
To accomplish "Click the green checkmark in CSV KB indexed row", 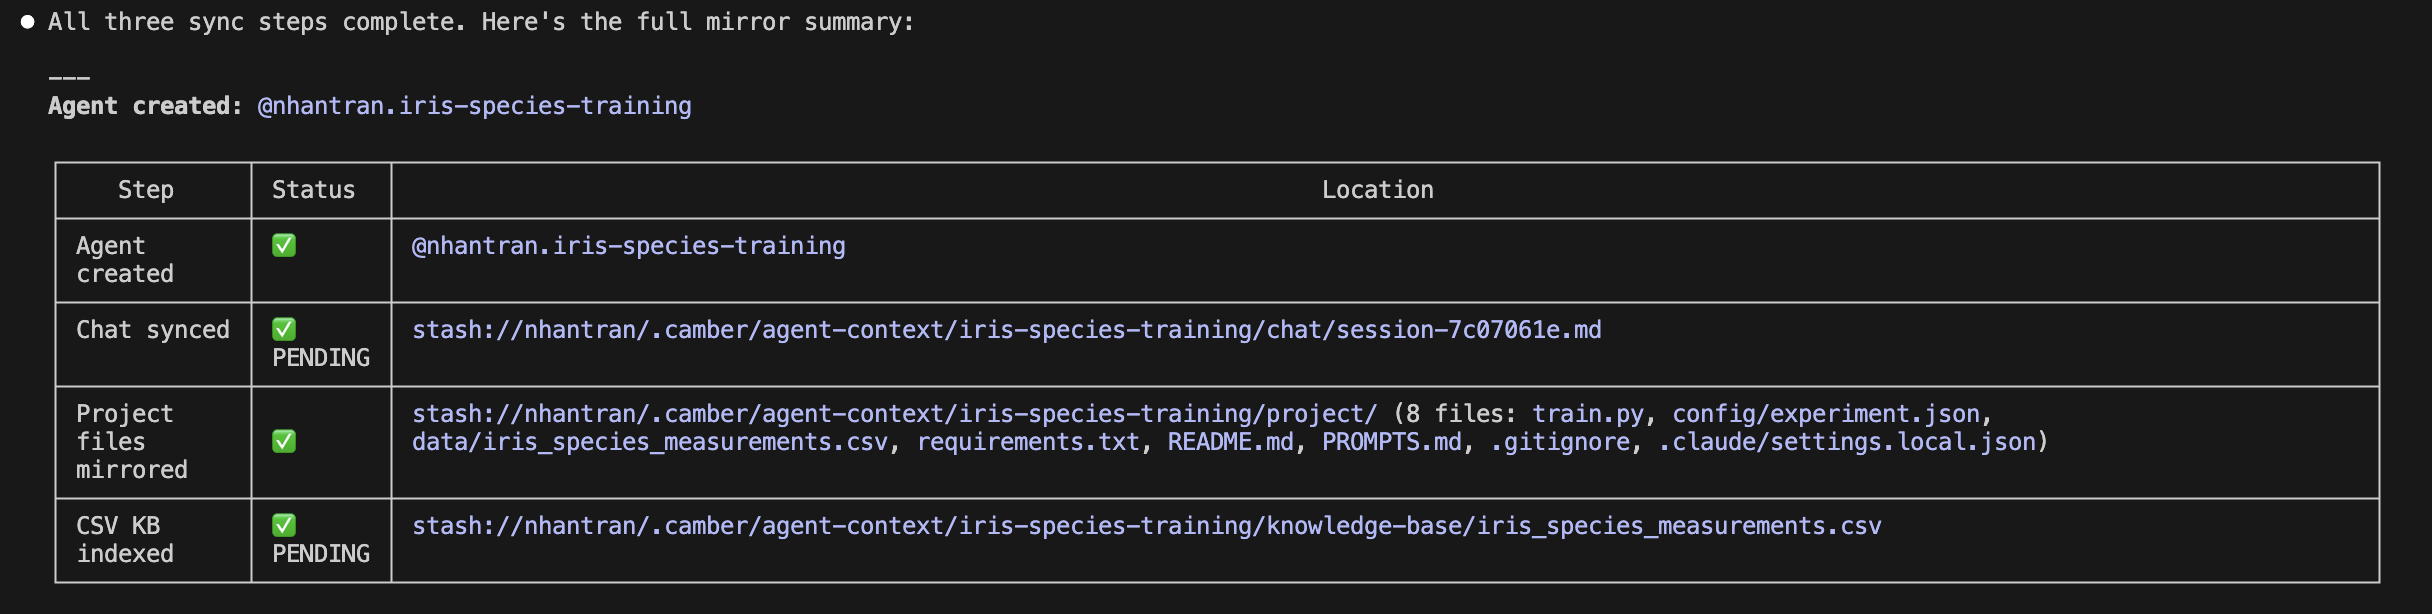I will (x=284, y=526).
